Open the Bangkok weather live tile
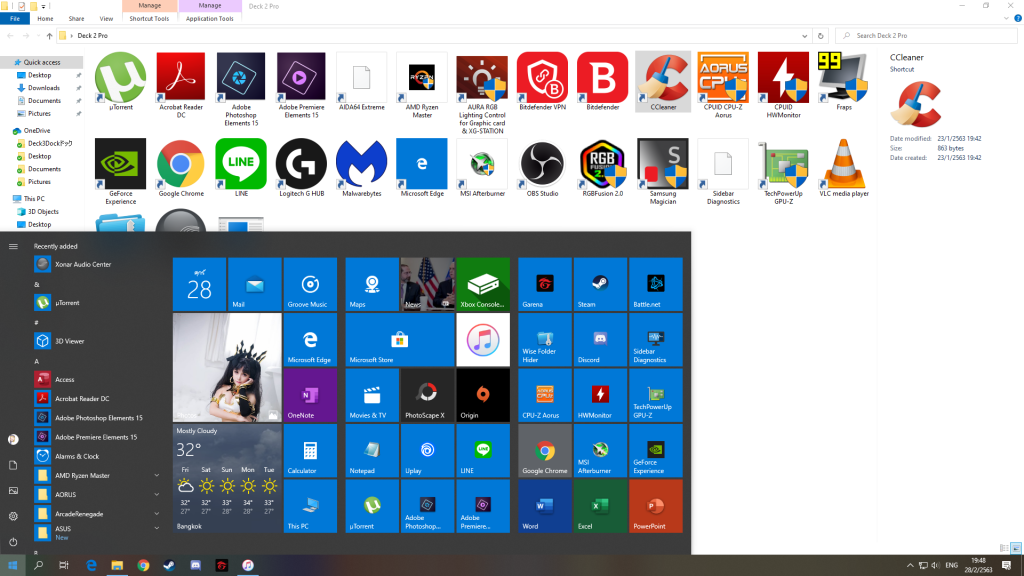Image resolution: width=1024 pixels, height=576 pixels. [227, 479]
